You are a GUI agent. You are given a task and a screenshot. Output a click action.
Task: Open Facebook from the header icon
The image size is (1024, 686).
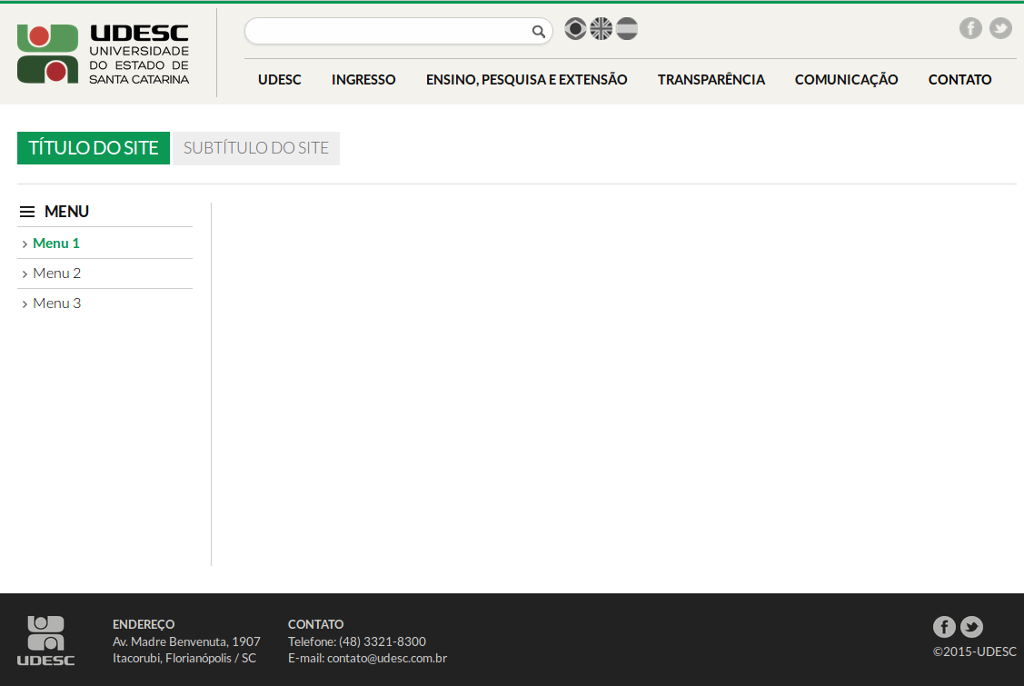(970, 28)
